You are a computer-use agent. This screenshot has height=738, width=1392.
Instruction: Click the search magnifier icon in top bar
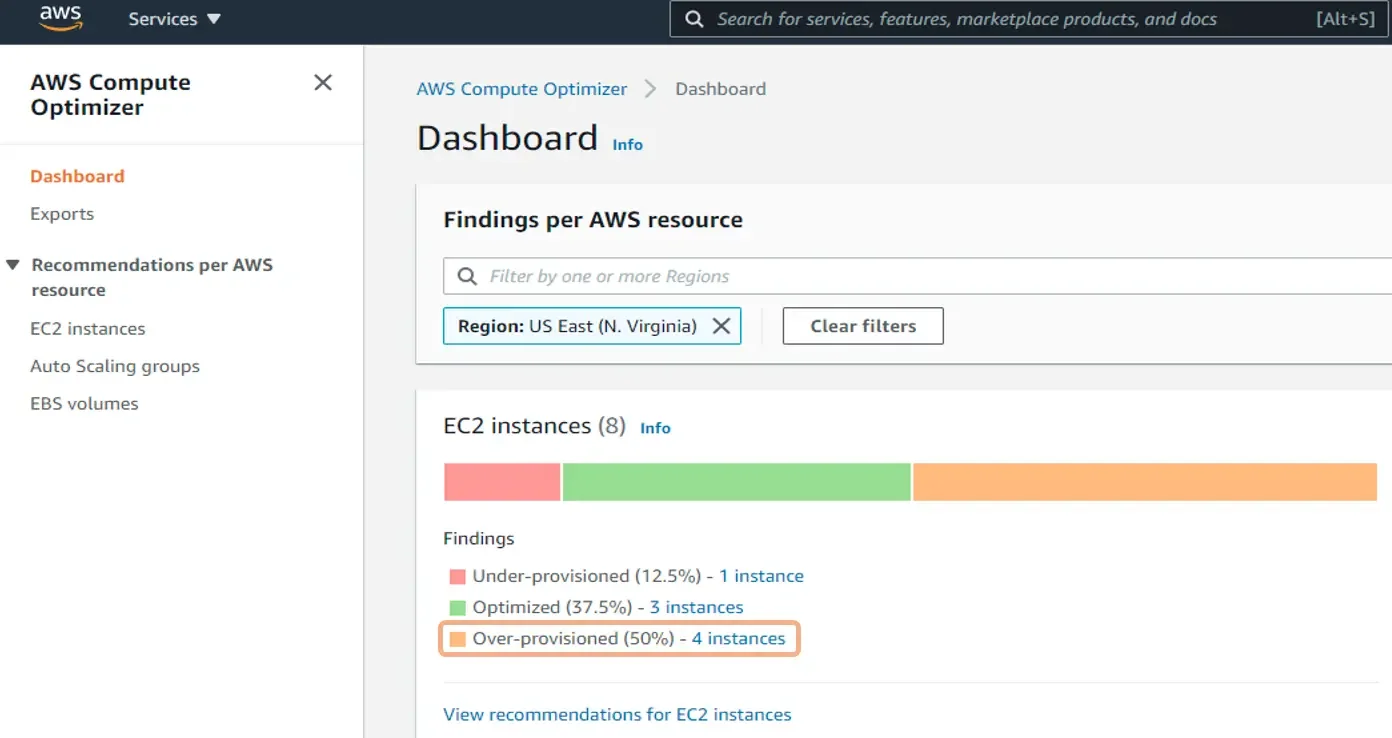(x=694, y=19)
